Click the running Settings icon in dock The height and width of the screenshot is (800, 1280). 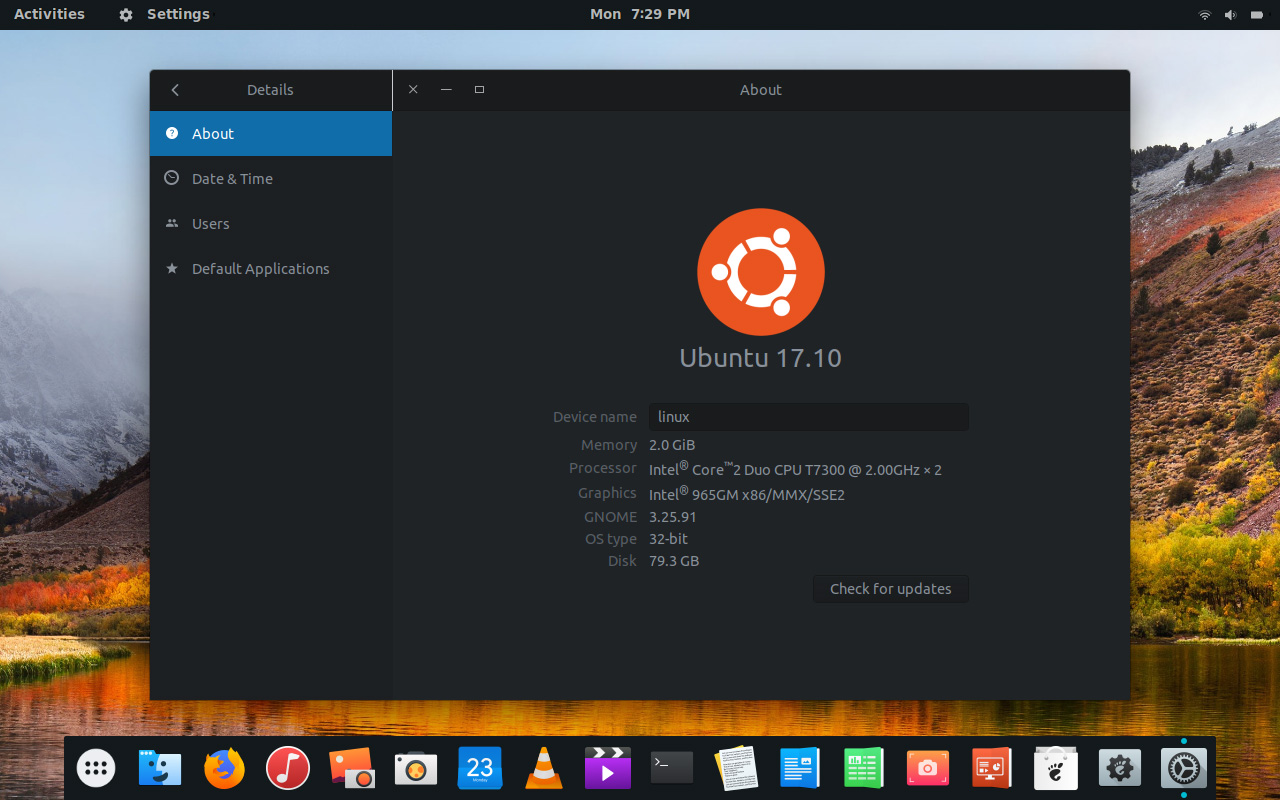click(x=1184, y=768)
